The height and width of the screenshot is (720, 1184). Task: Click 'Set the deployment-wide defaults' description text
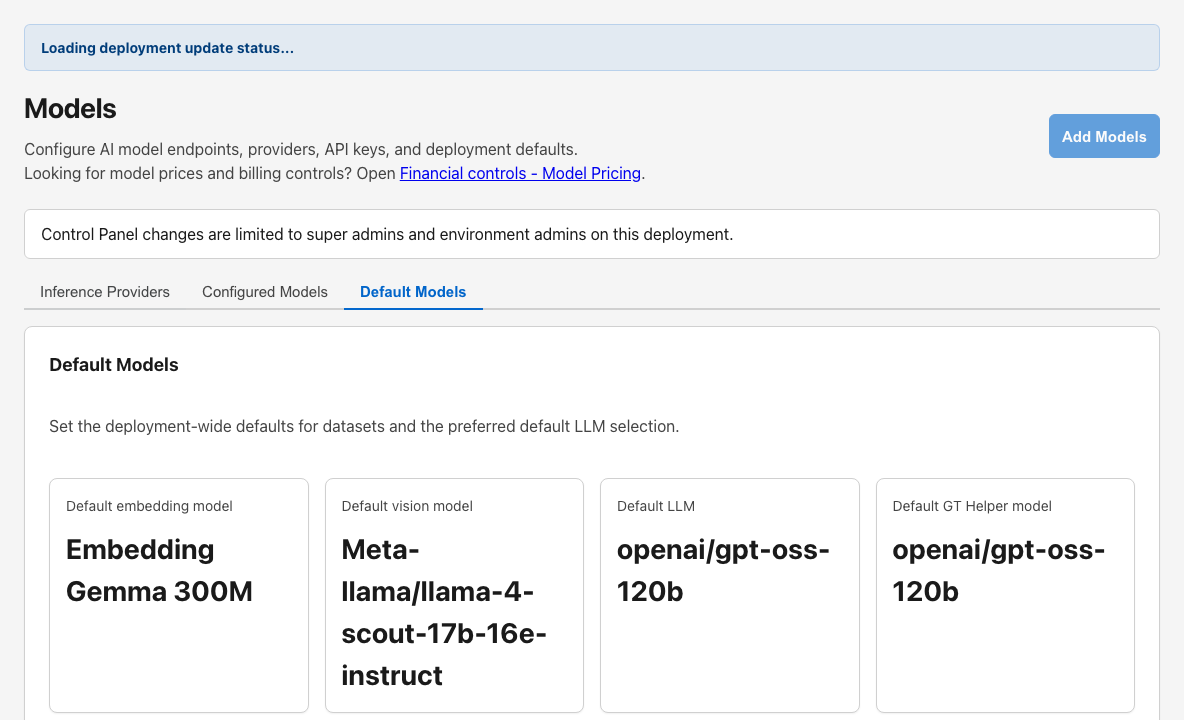364,426
